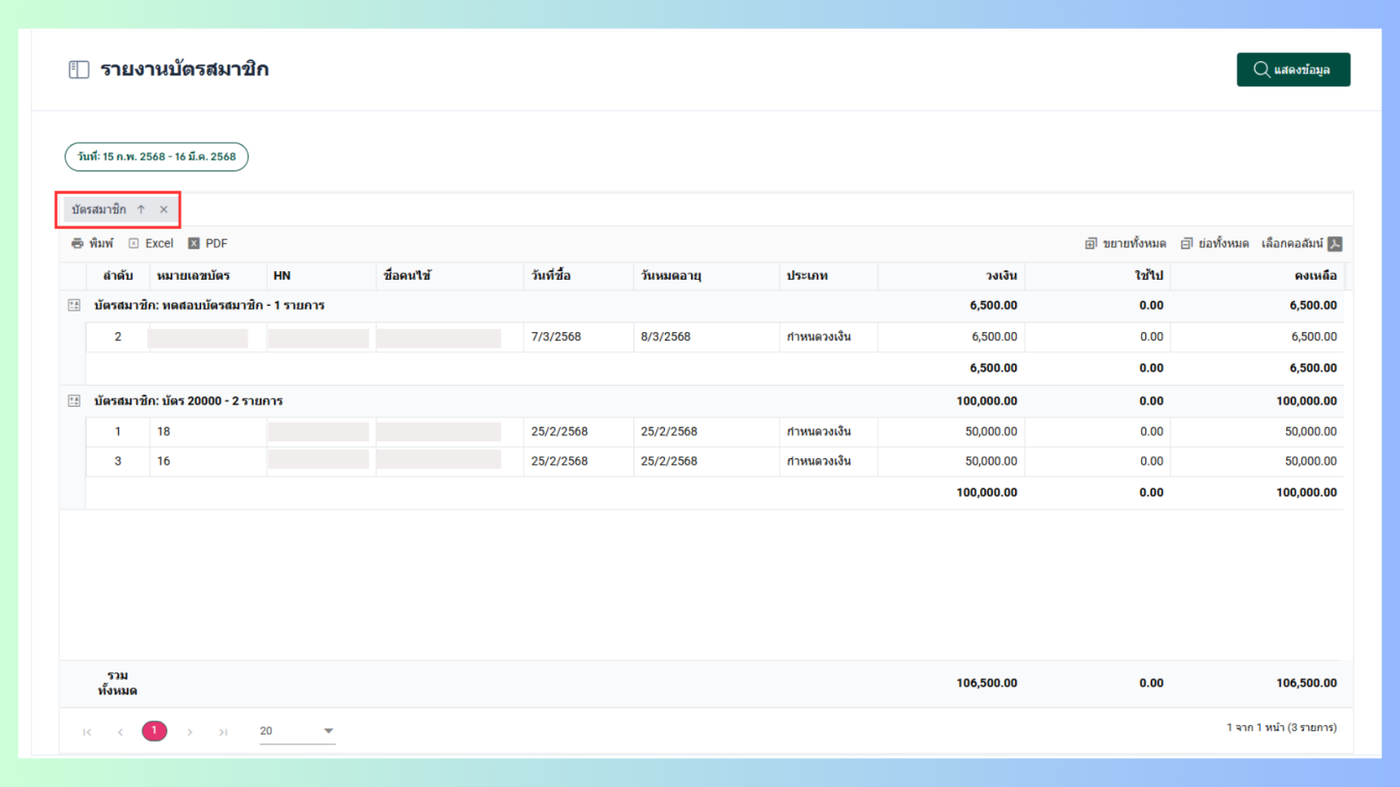The image size is (1400, 787).
Task: Toggle sort arrow on บัตรสมาชิก group chip
Action: 141,210
